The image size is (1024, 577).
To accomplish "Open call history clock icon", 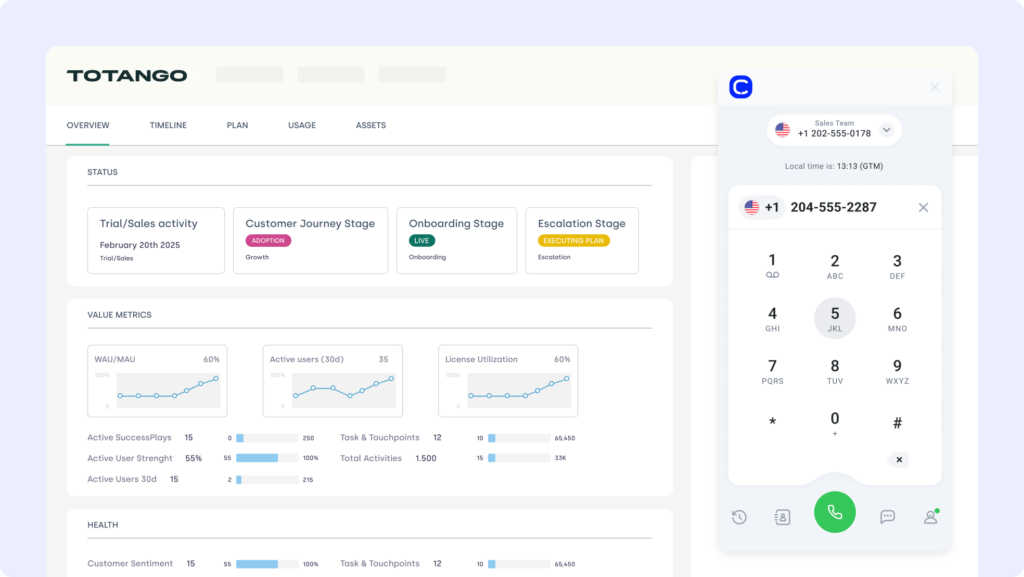I will click(x=739, y=517).
